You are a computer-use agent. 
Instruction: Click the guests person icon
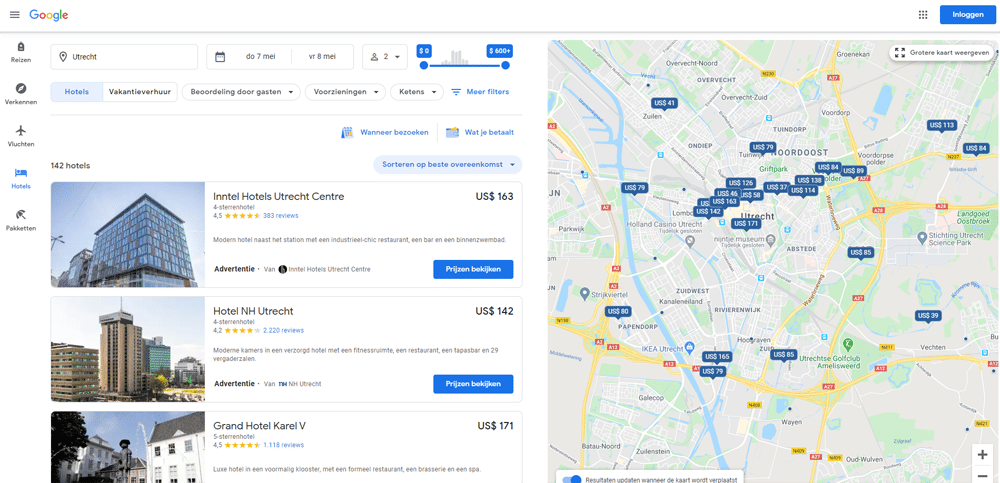(x=374, y=57)
